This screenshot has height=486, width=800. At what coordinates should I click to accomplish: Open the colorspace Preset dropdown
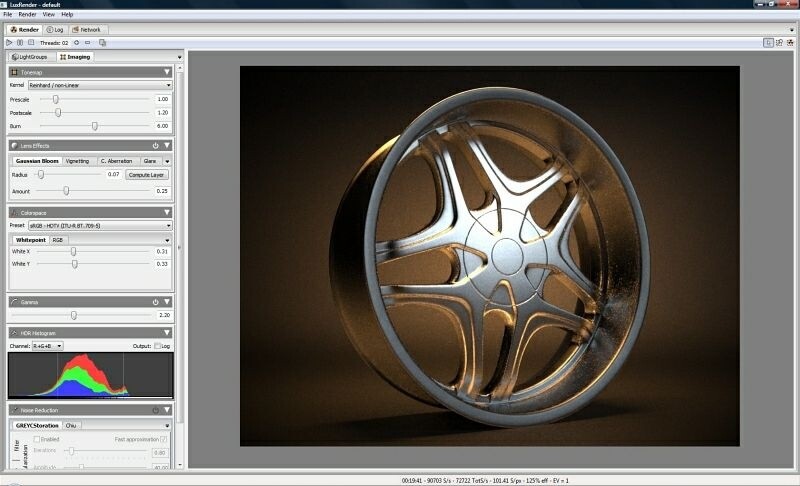point(100,225)
